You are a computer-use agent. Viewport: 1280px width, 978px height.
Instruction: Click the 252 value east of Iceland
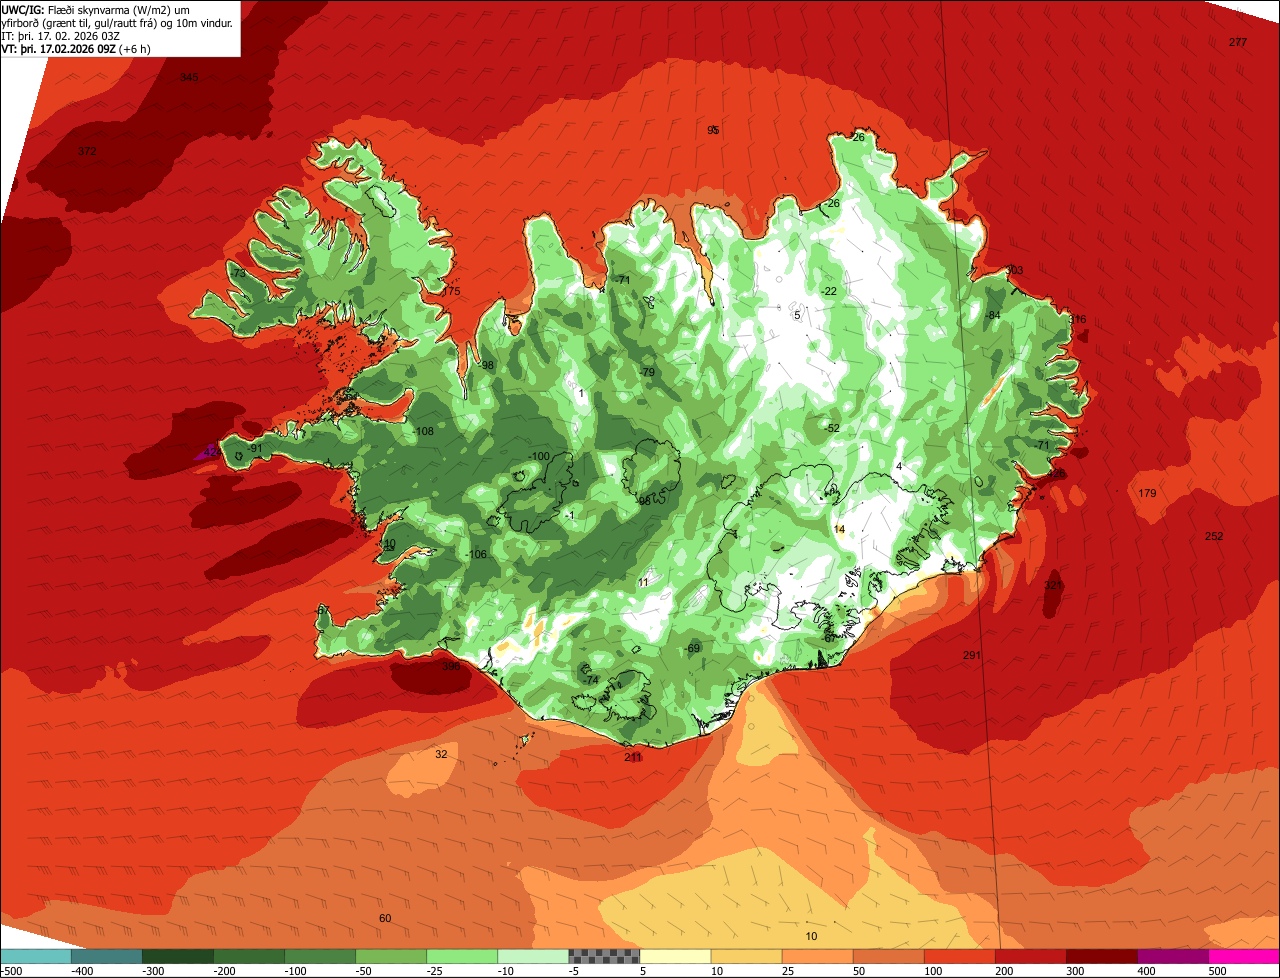(x=1214, y=536)
